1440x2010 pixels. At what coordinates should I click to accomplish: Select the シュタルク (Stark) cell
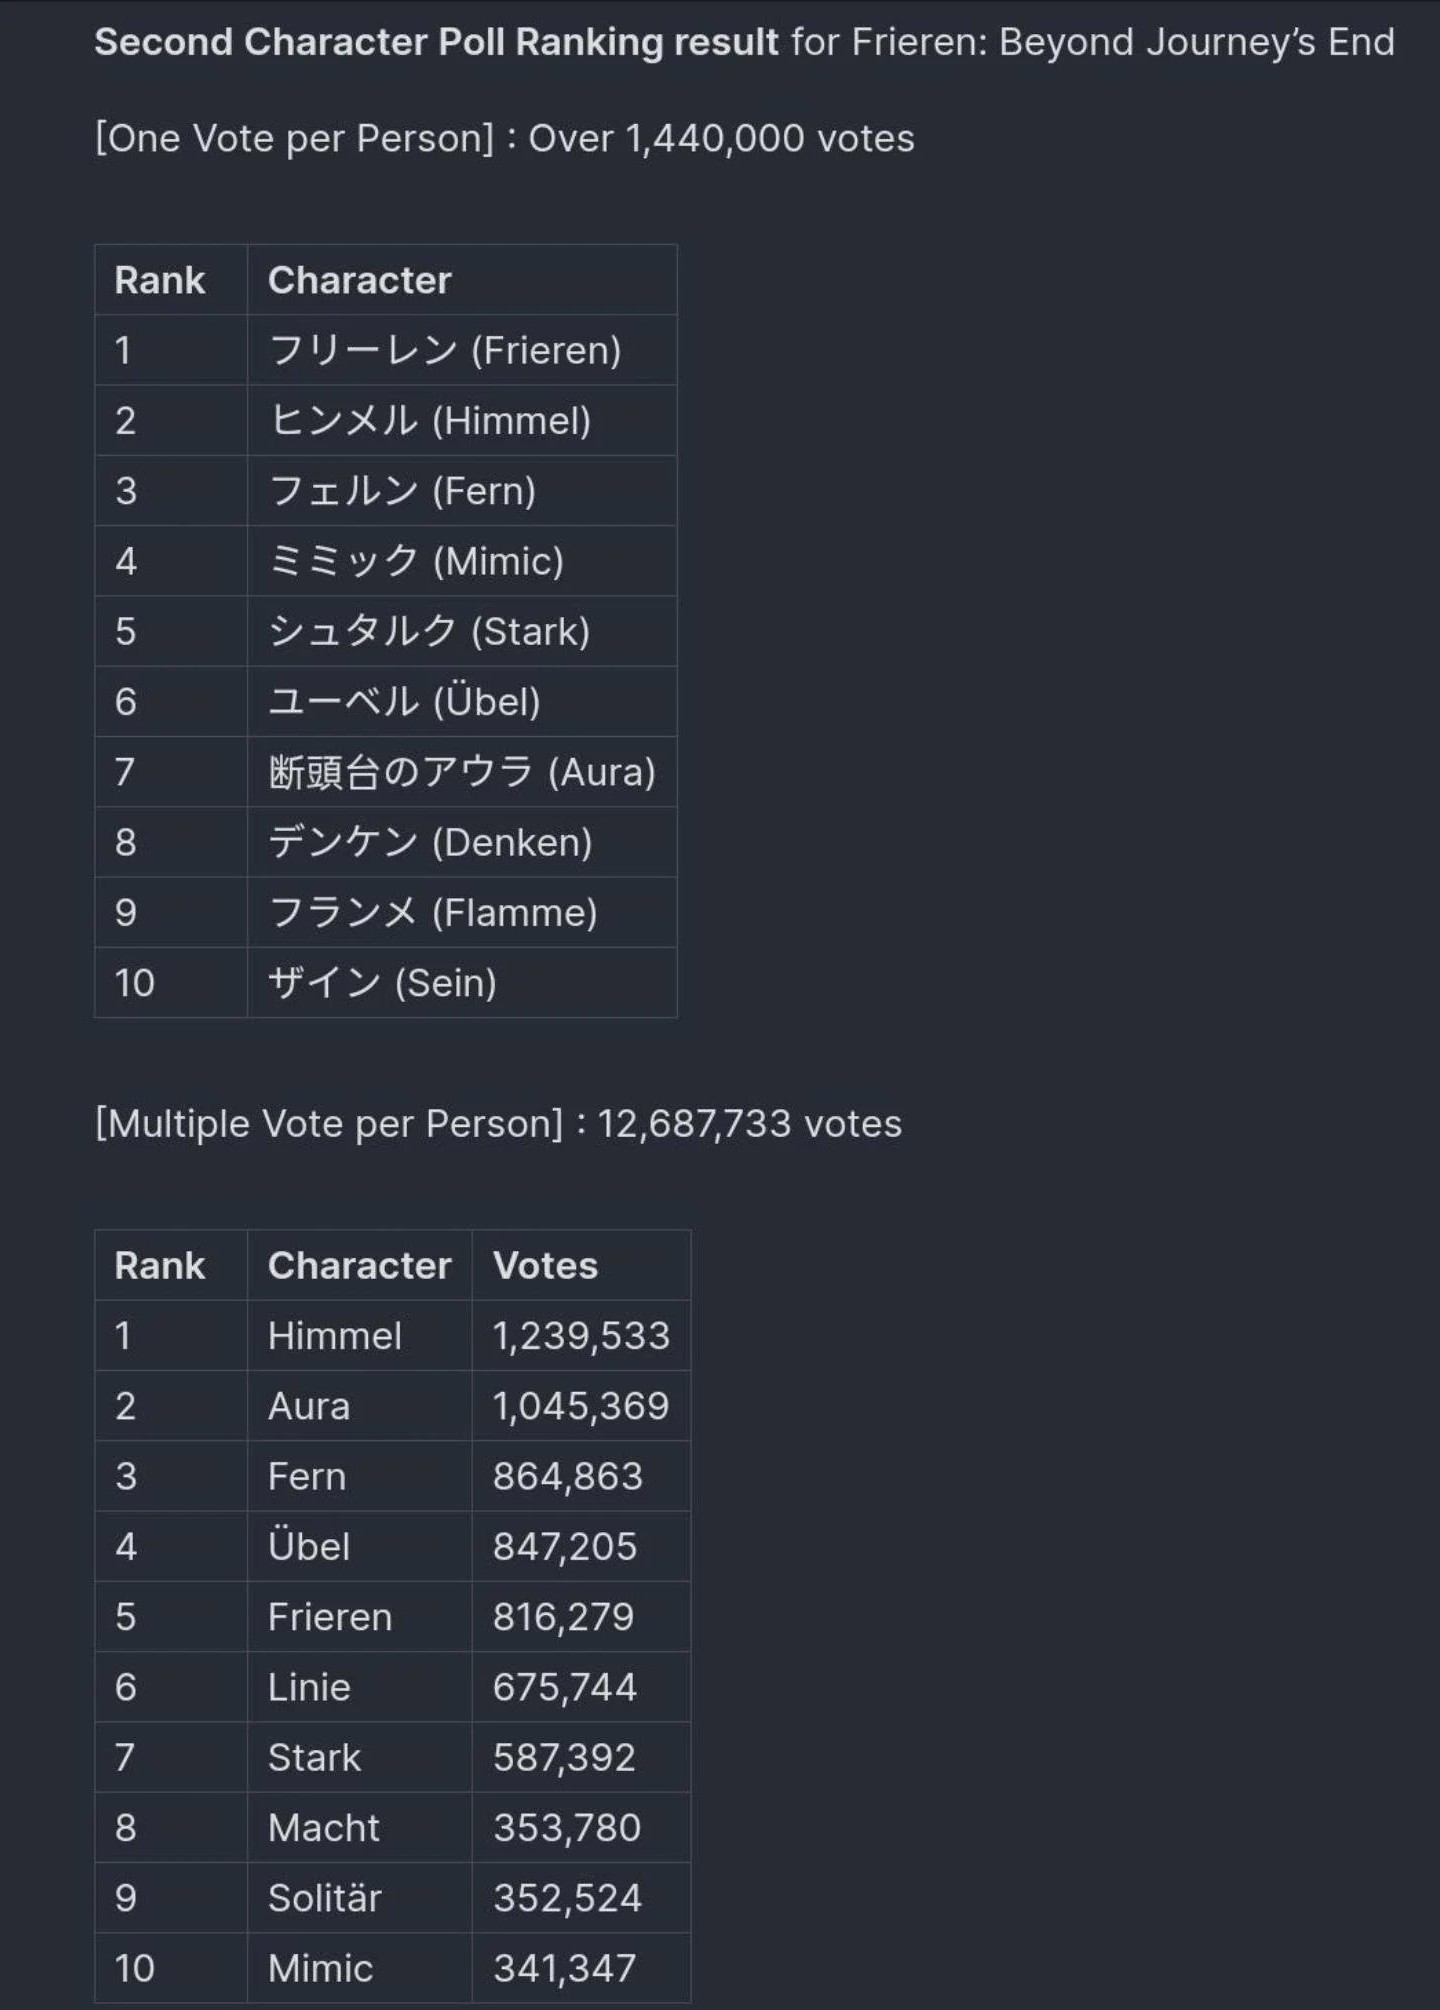click(x=462, y=631)
